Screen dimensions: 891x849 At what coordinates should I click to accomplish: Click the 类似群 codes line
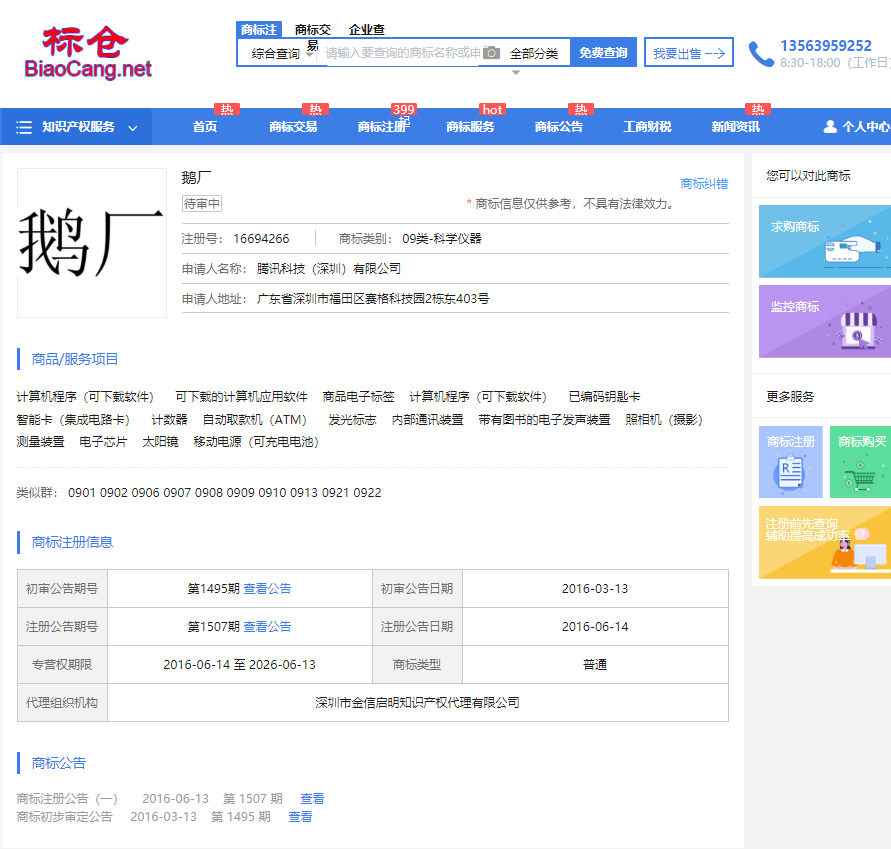[199, 493]
